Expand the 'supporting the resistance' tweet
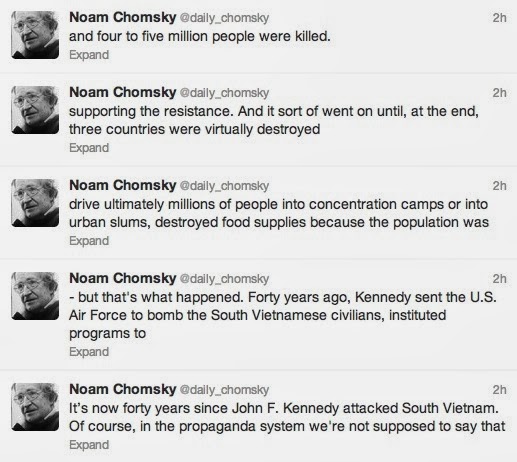517x462 pixels. [89, 148]
